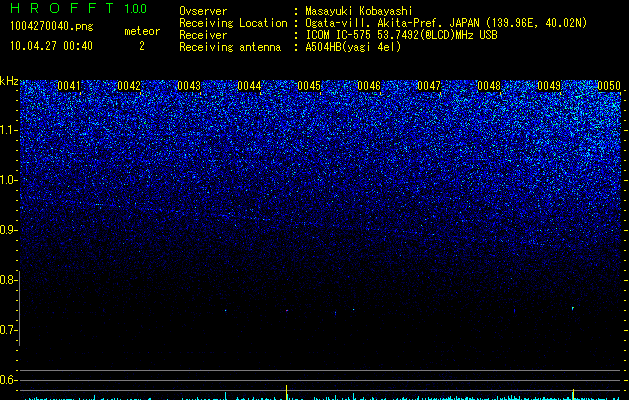
Task: Click time marker 0042
Action: pyautogui.click(x=129, y=86)
